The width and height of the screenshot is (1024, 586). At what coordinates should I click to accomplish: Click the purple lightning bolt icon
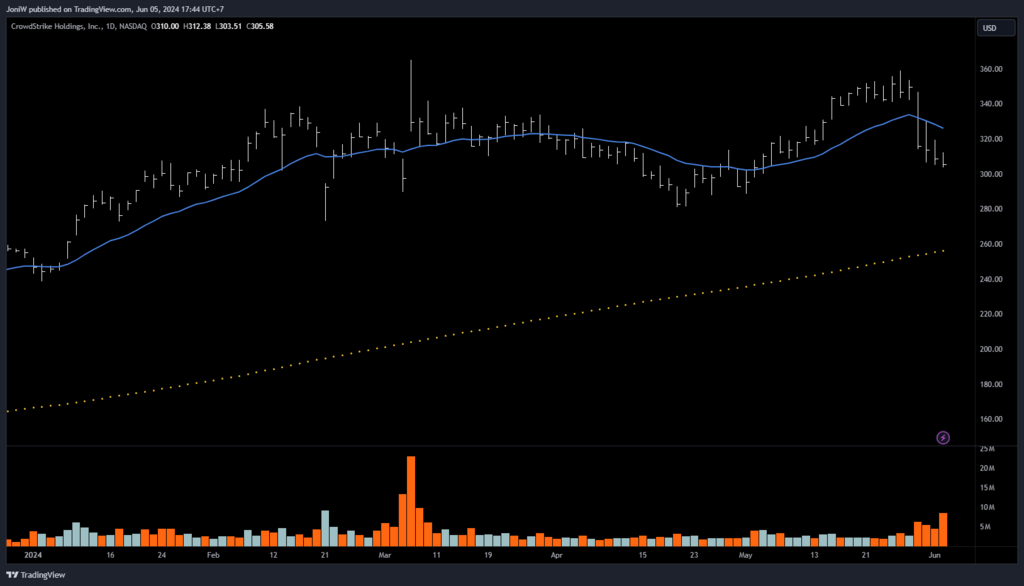[x=943, y=437]
